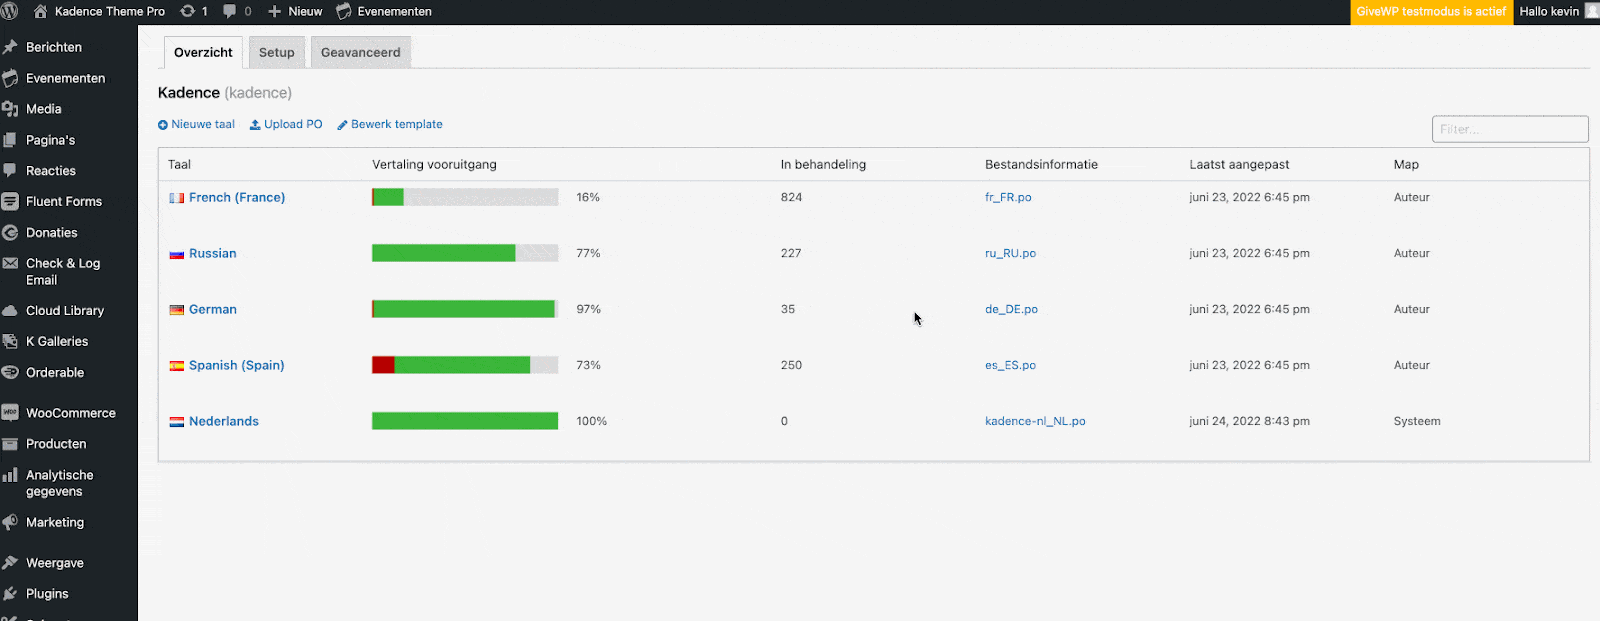Screen dimensions: 1600x621
Task: Click the GiveWP testmodus is actief notice
Action: [1431, 12]
